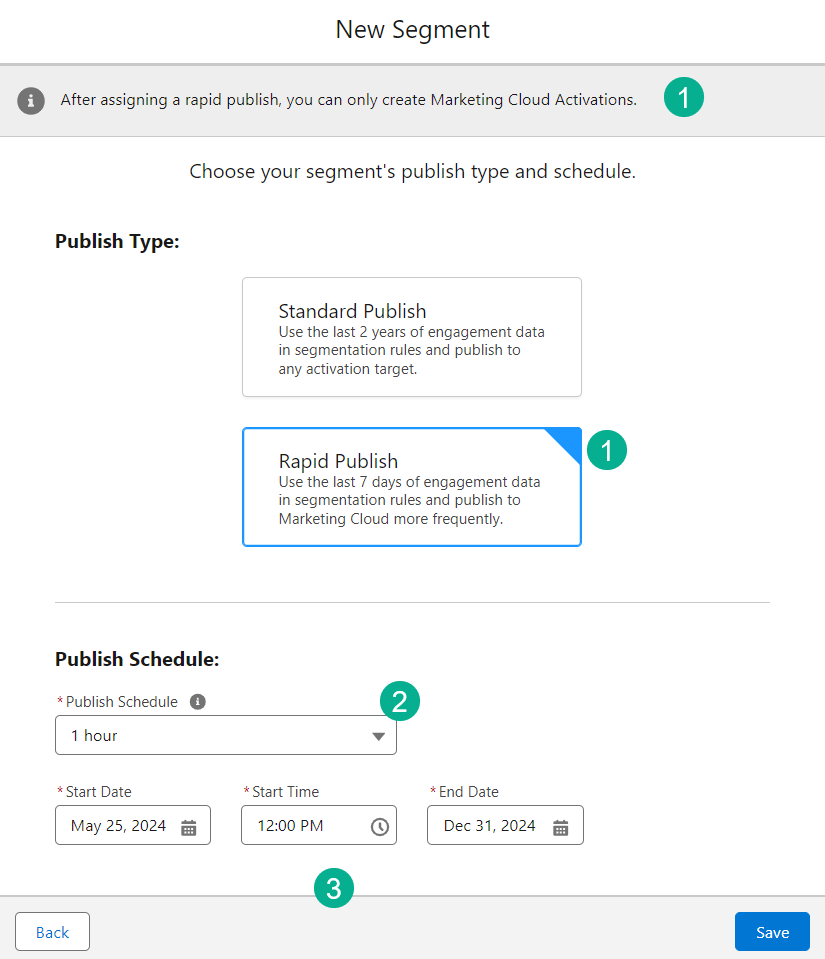The height and width of the screenshot is (959, 825).
Task: Click the green badge 2 above Publish Schedule
Action: (400, 701)
